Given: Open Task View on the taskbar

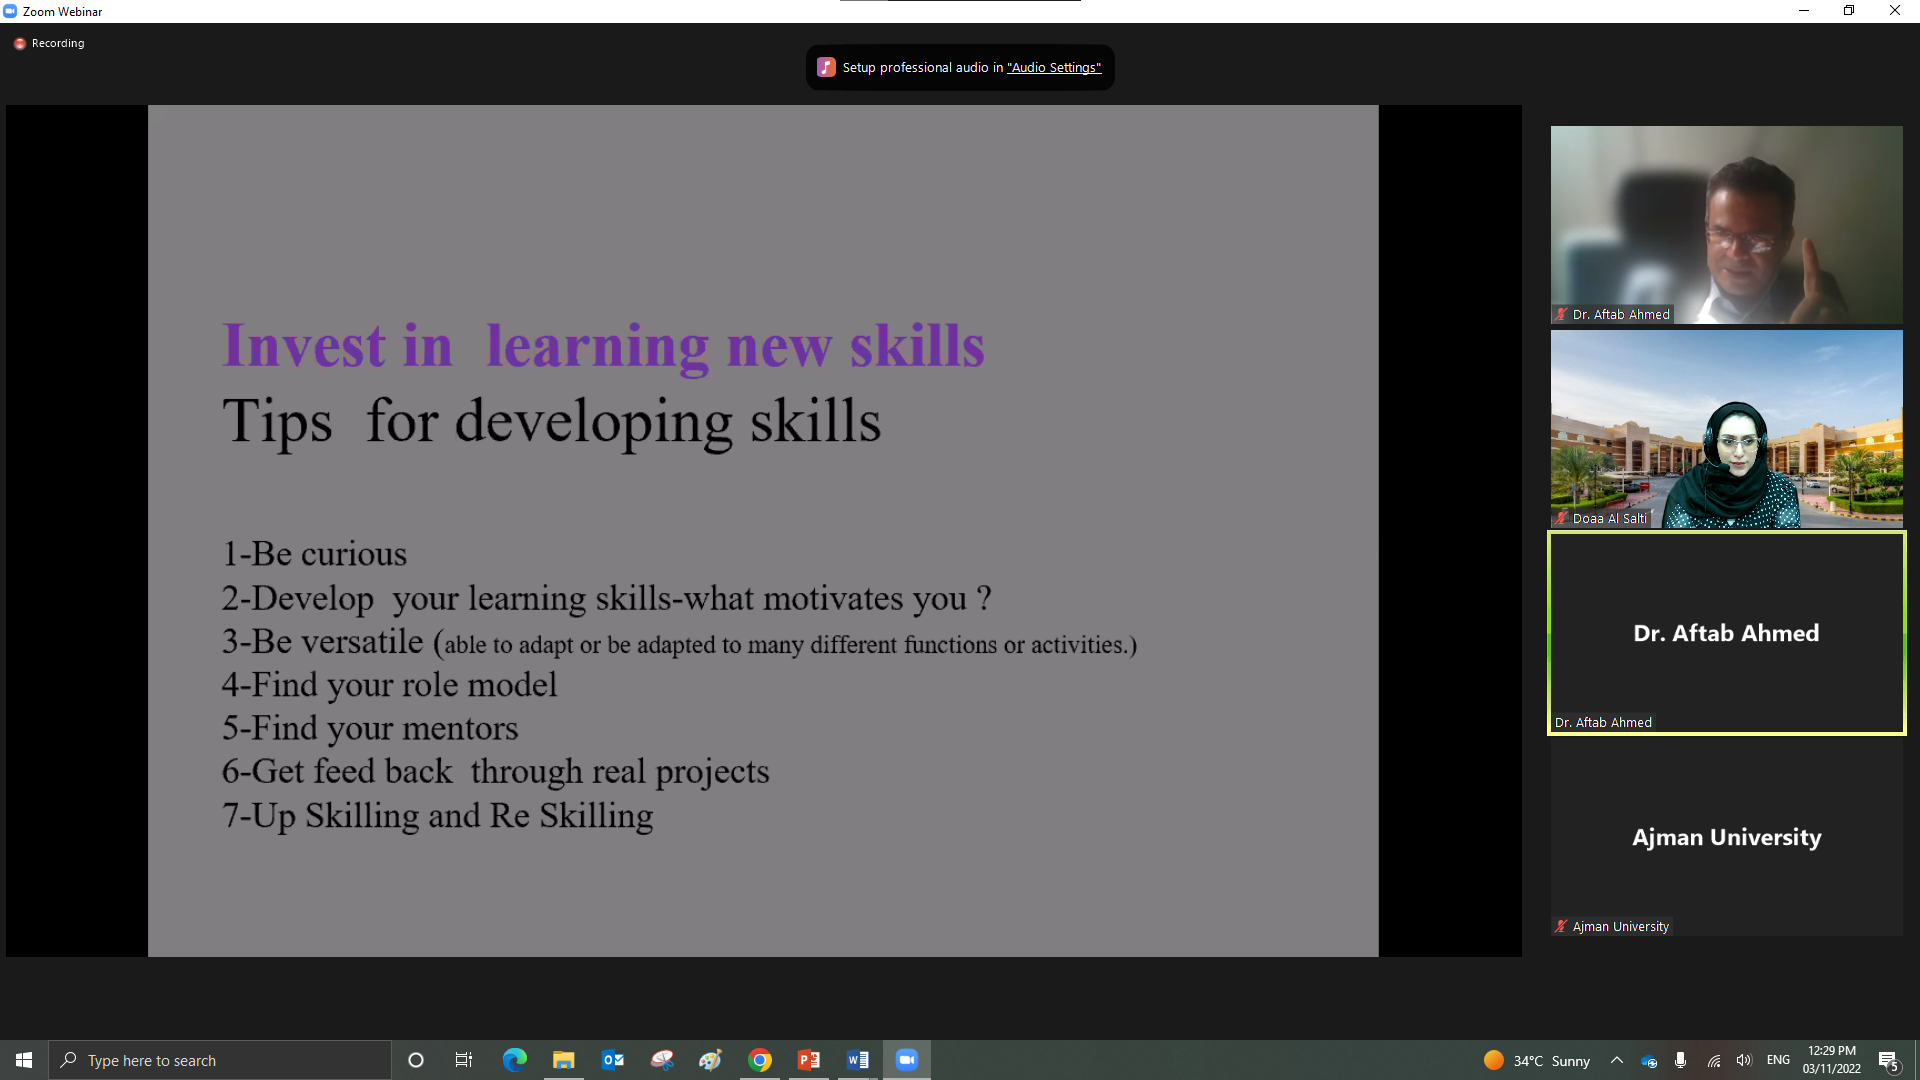Looking at the screenshot, I should click(x=464, y=1060).
